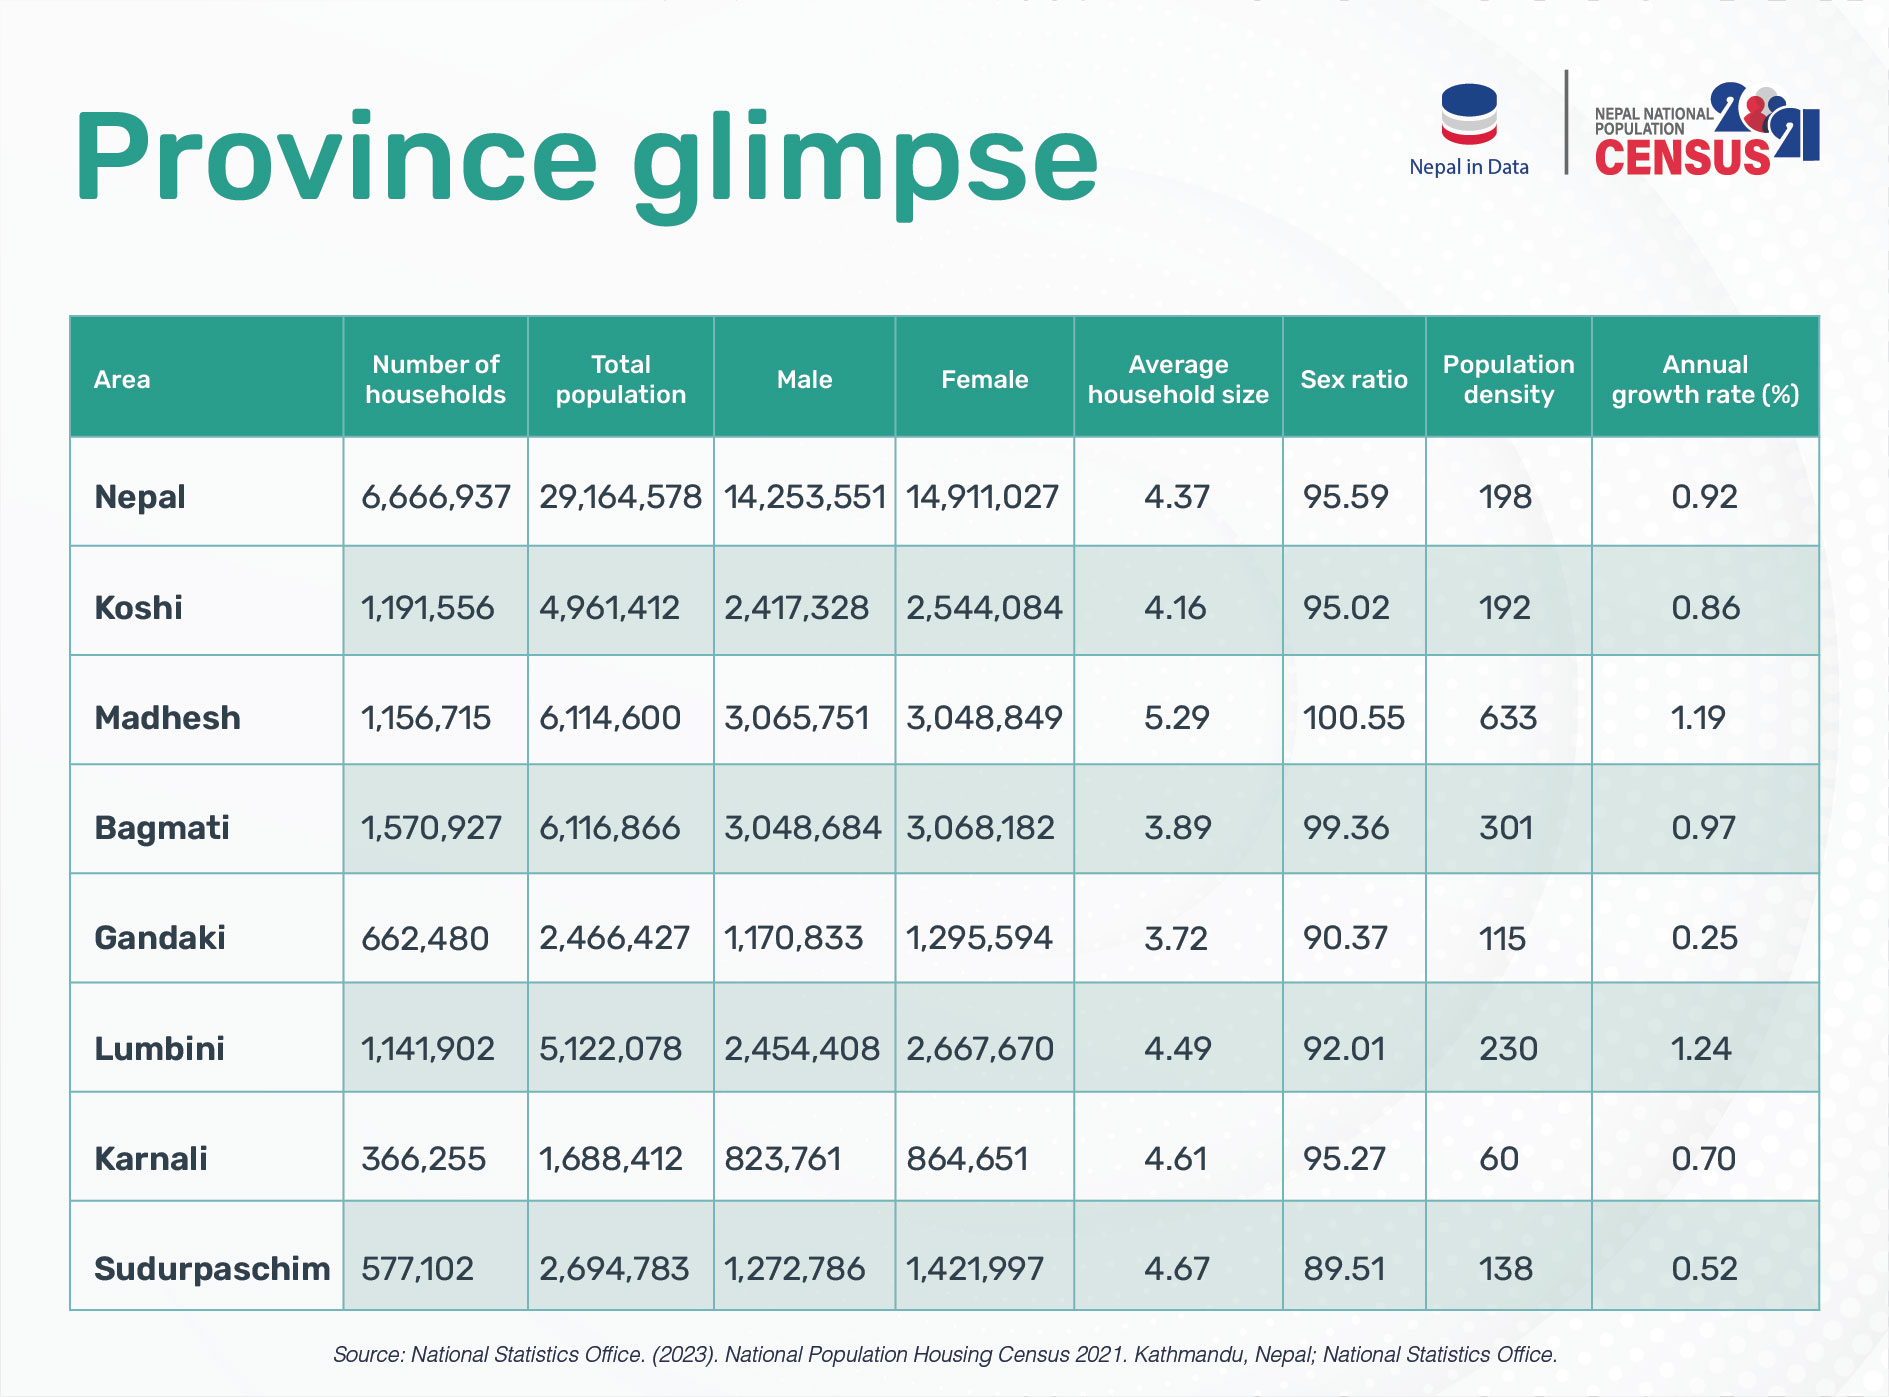Click the National Statistics Office source citation
This screenshot has width=1889, height=1397.
(945, 1355)
